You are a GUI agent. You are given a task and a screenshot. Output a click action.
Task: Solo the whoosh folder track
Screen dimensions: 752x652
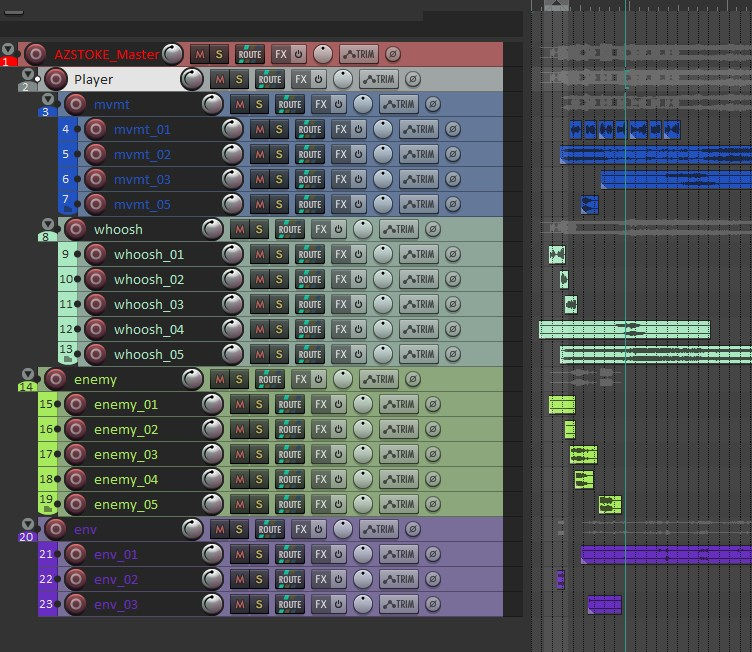259,229
